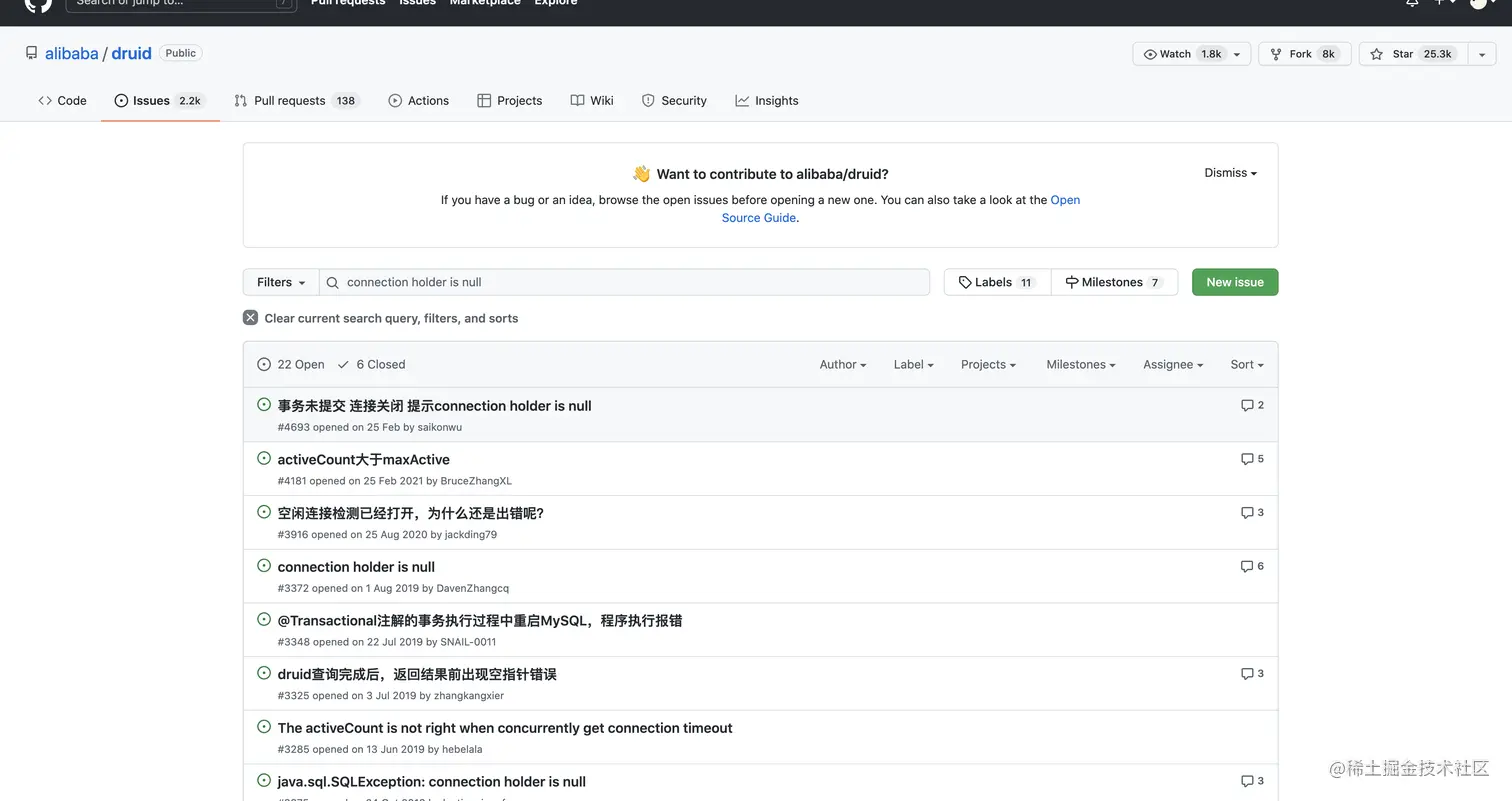This screenshot has height=801, width=1512.
Task: Click author DavenZhangcq link
Action: click(x=473, y=588)
